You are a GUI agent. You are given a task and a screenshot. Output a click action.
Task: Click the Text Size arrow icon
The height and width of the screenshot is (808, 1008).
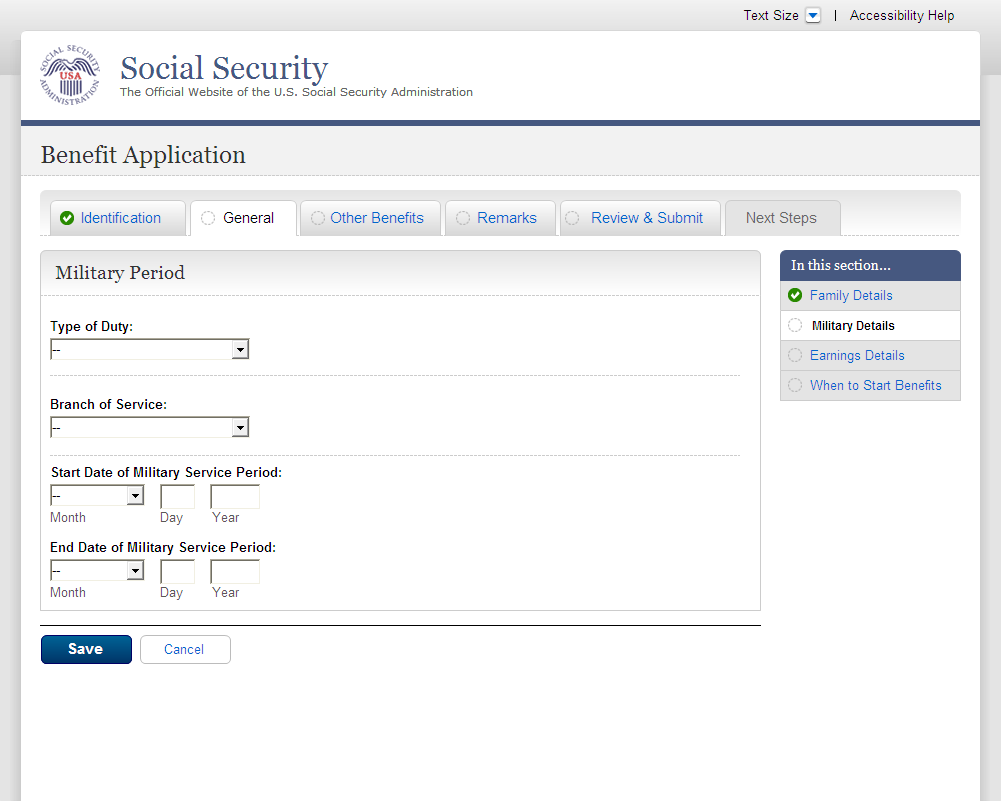tap(813, 16)
